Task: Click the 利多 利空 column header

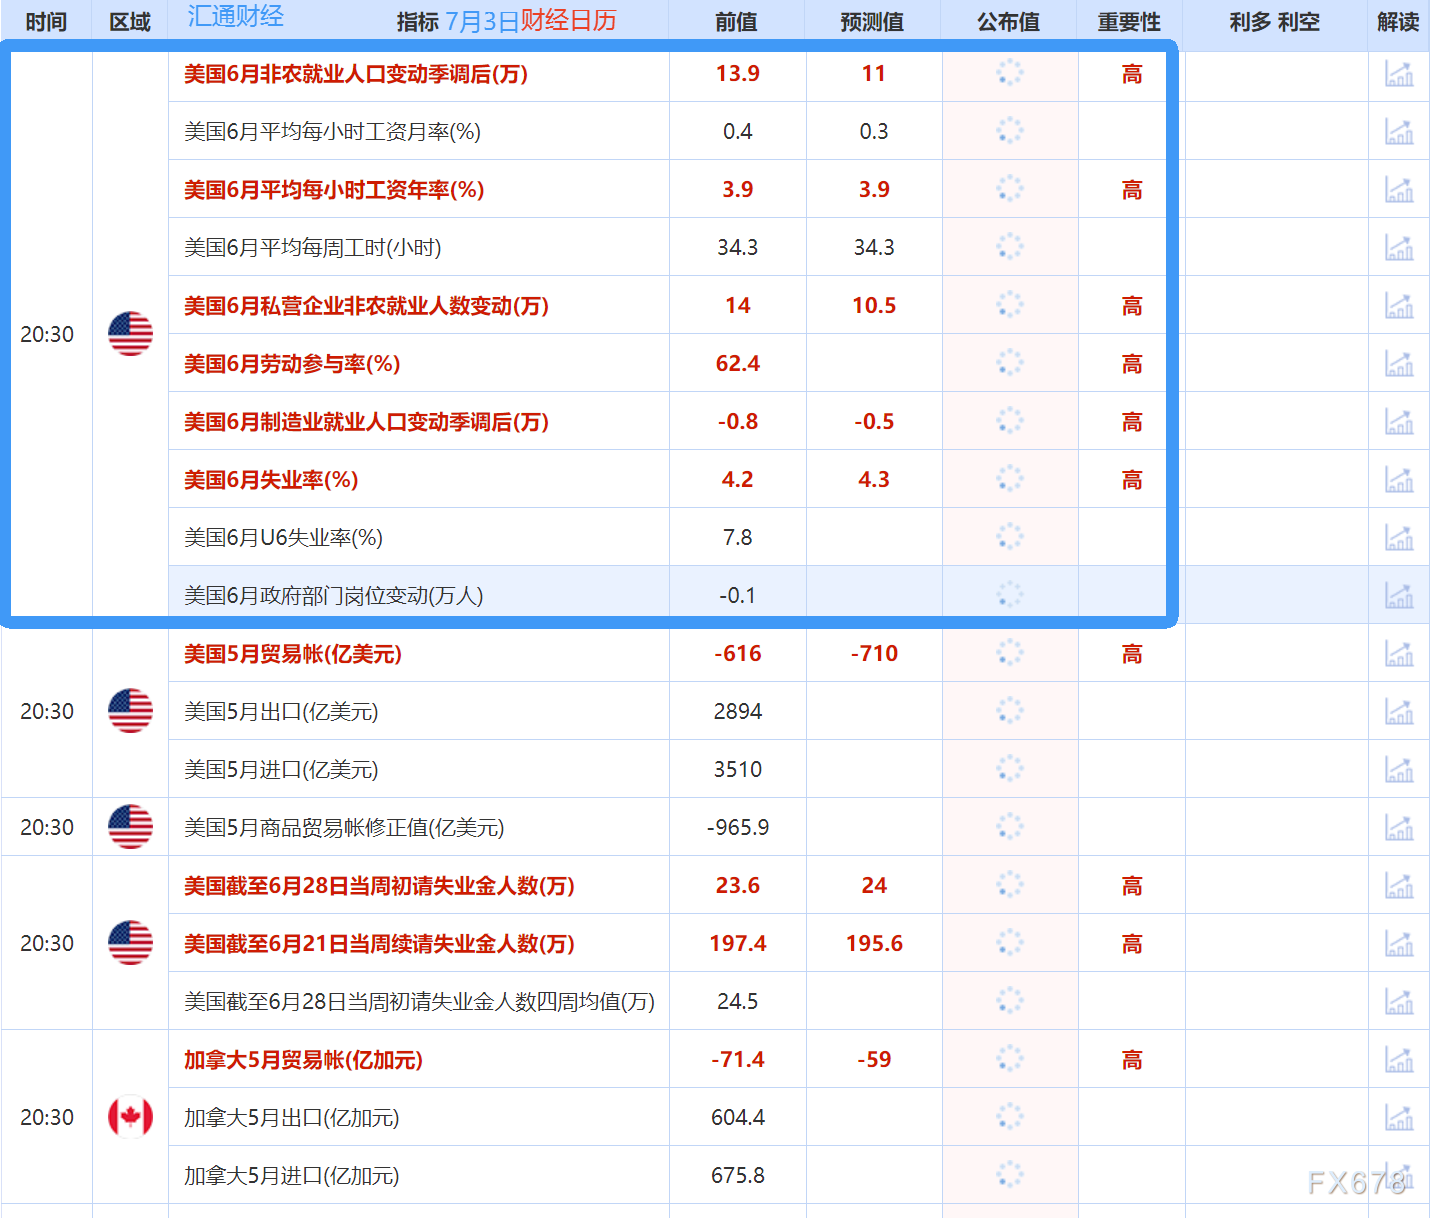Action: [x=1277, y=20]
